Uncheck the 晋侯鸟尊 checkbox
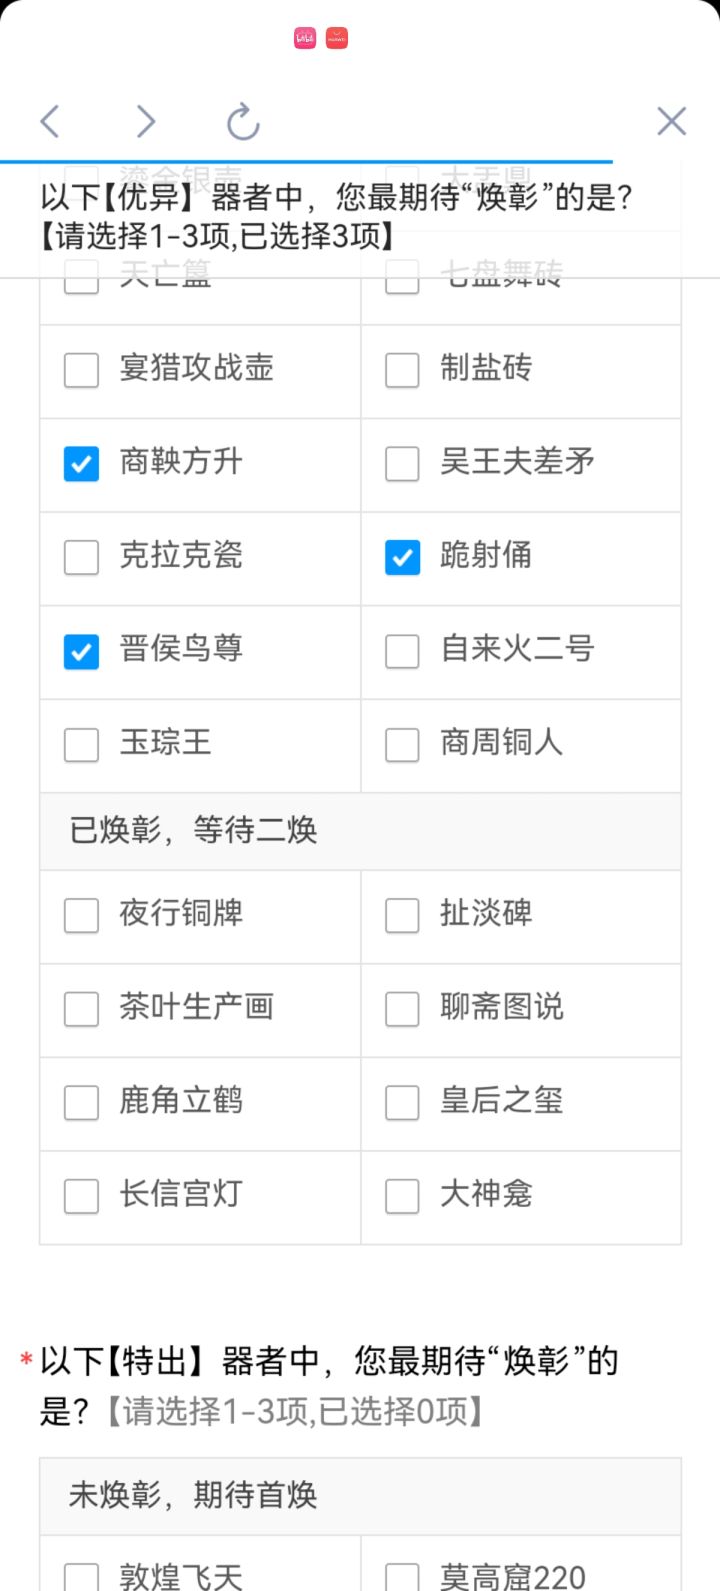 click(81, 652)
